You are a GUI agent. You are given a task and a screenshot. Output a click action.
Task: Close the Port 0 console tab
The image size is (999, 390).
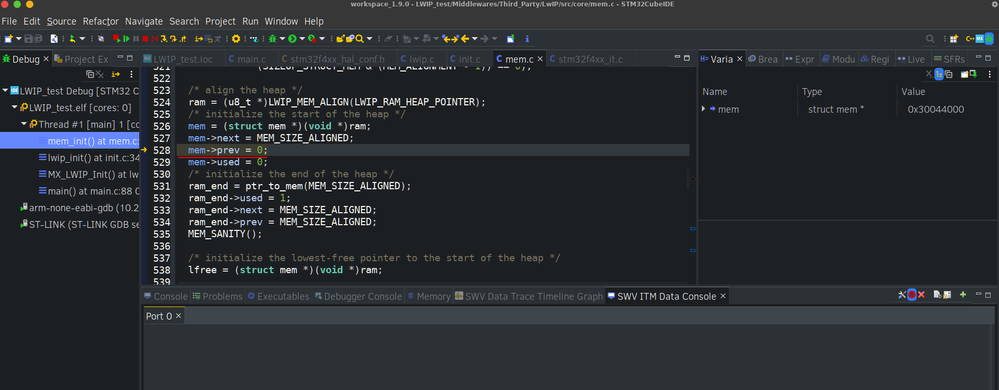(x=178, y=316)
